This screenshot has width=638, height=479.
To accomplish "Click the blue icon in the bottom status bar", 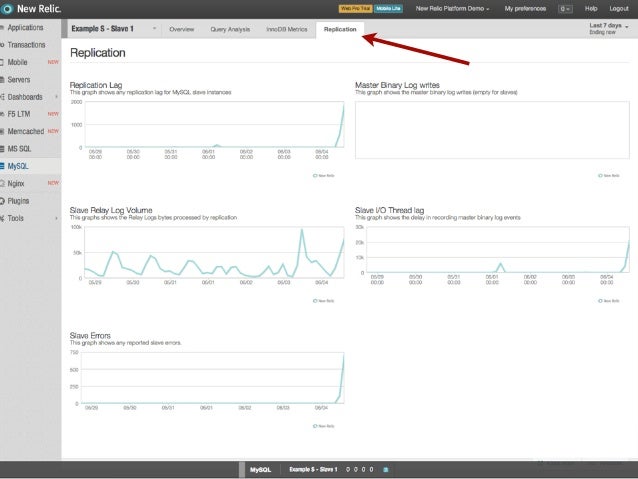I will click(x=386, y=470).
